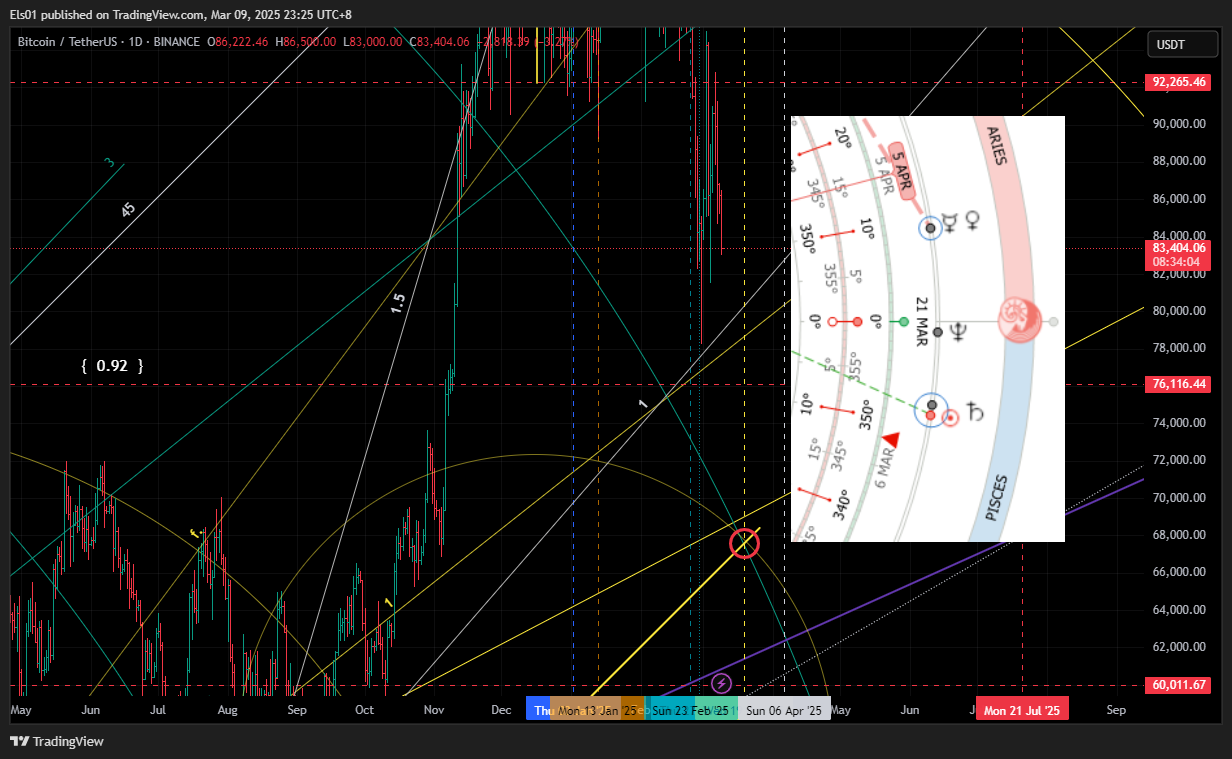Image resolution: width=1232 pixels, height=759 pixels.
Task: Click the Sun 23 Feb '25 date label
Action: (691, 710)
